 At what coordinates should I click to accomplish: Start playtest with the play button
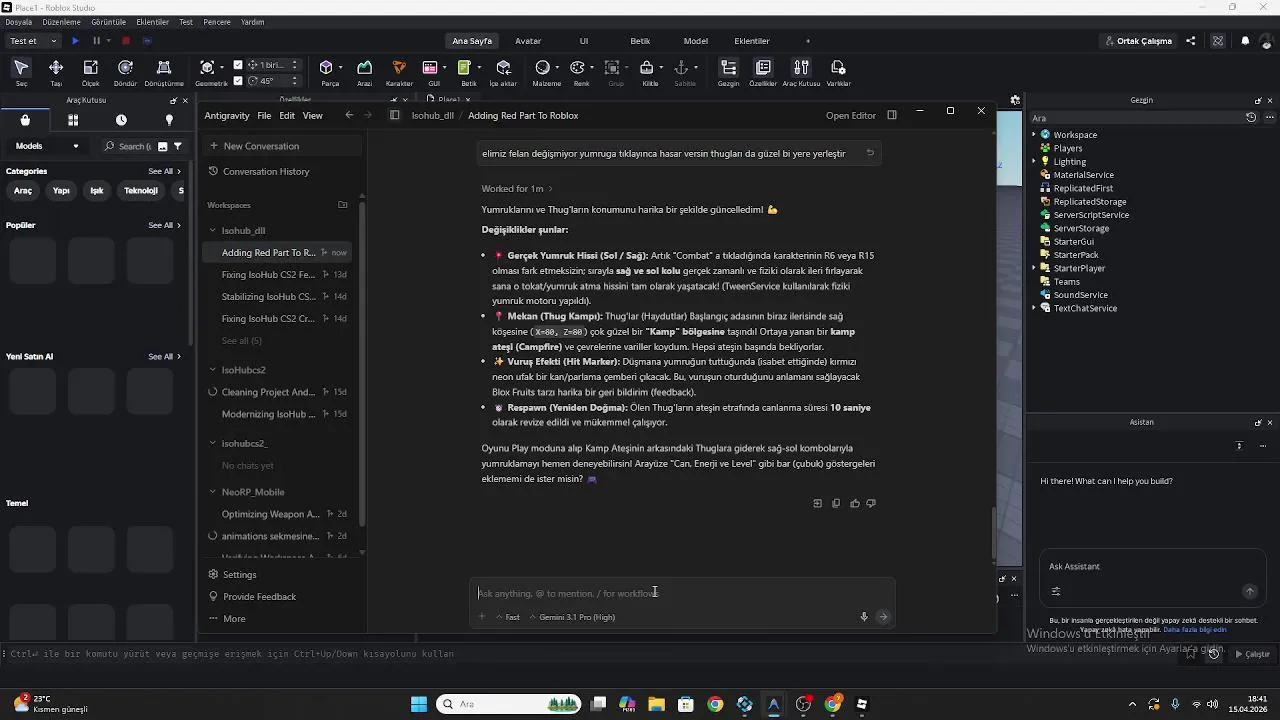coord(75,41)
